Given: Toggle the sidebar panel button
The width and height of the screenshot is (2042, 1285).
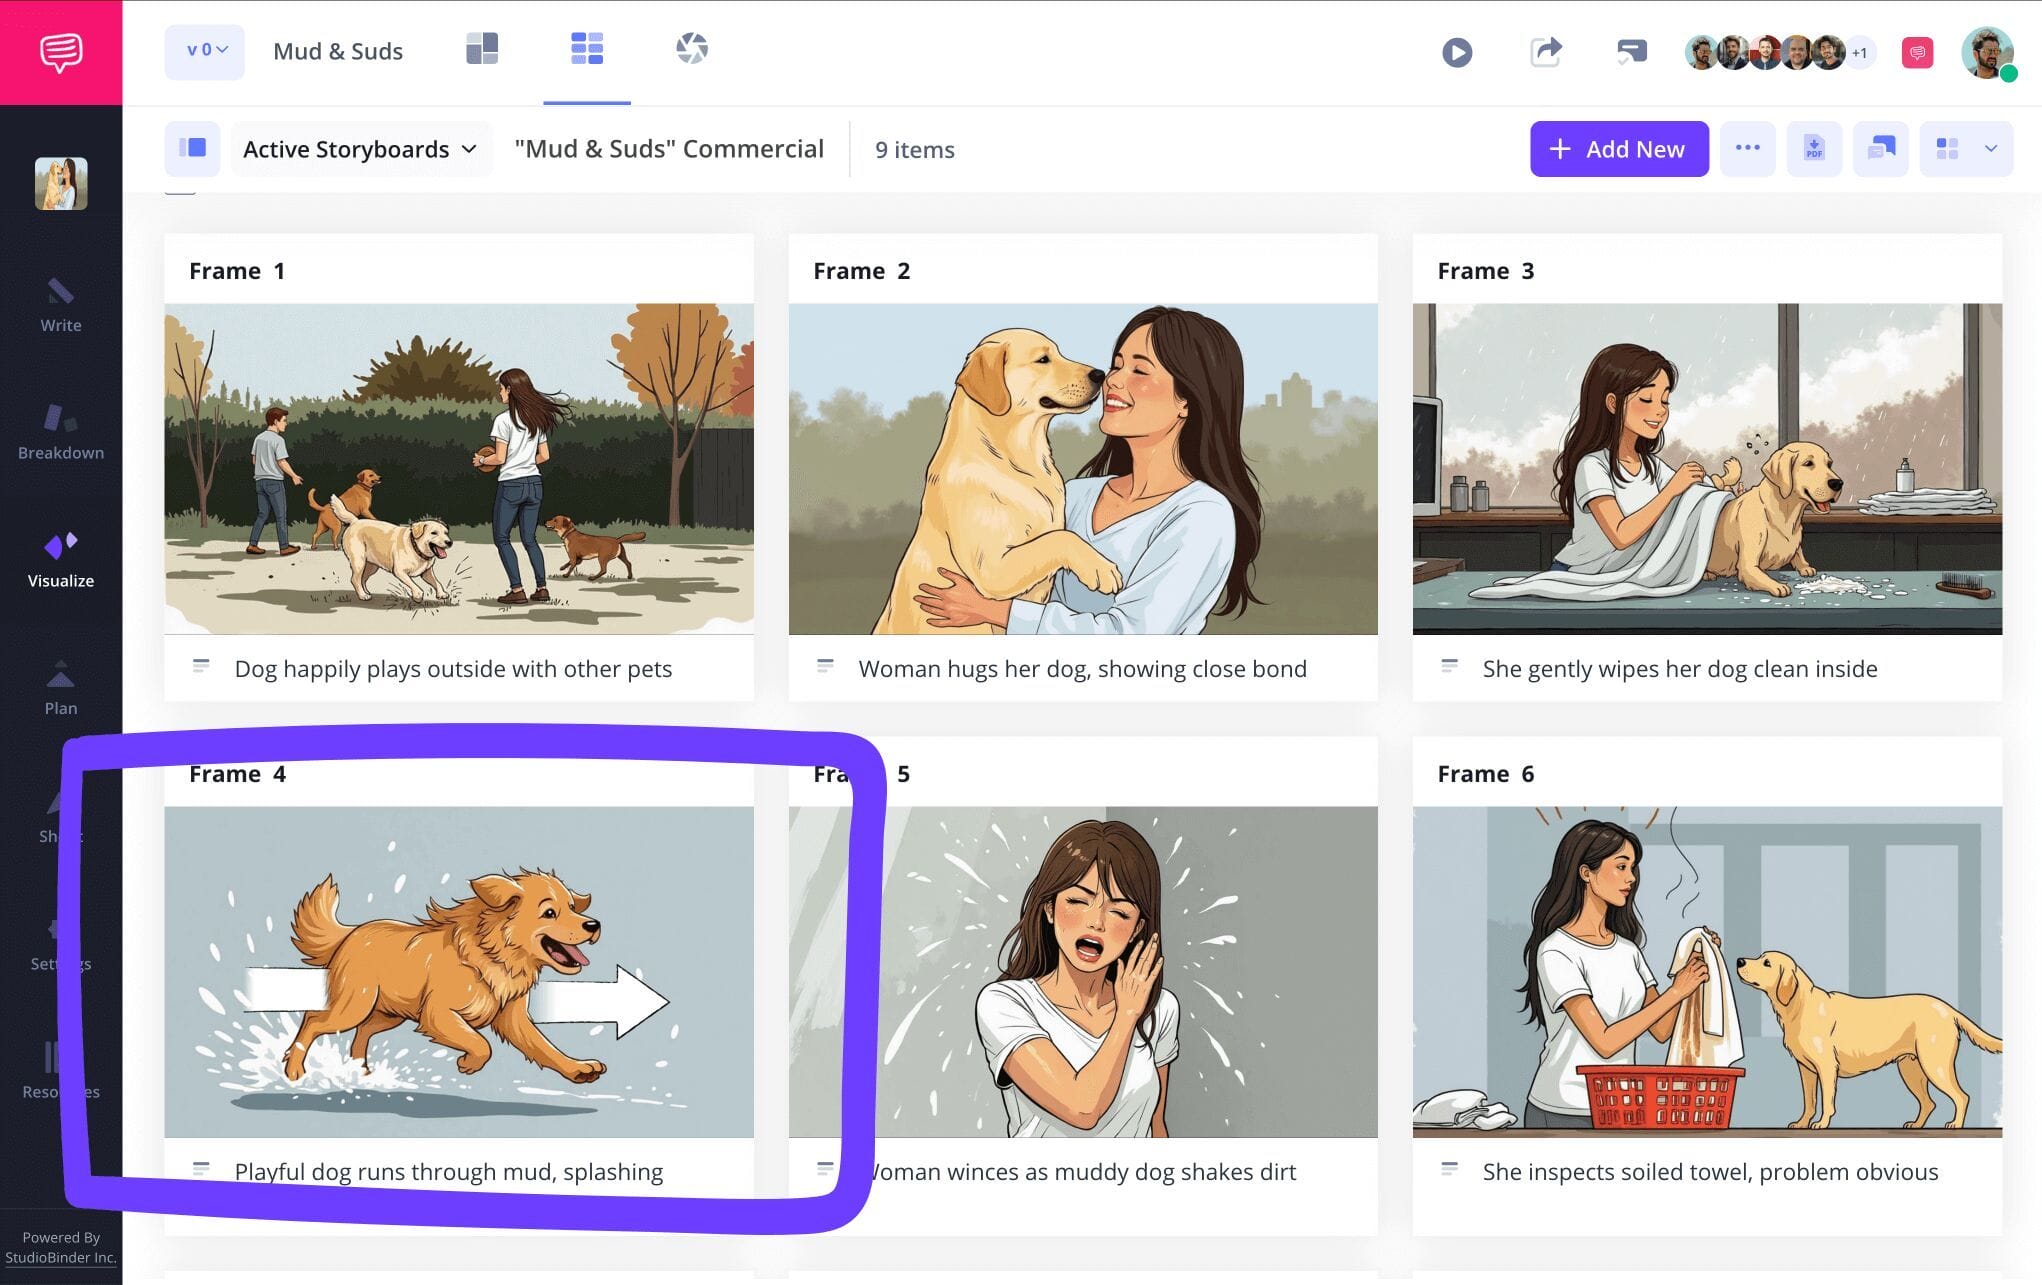Looking at the screenshot, I should click(x=192, y=149).
